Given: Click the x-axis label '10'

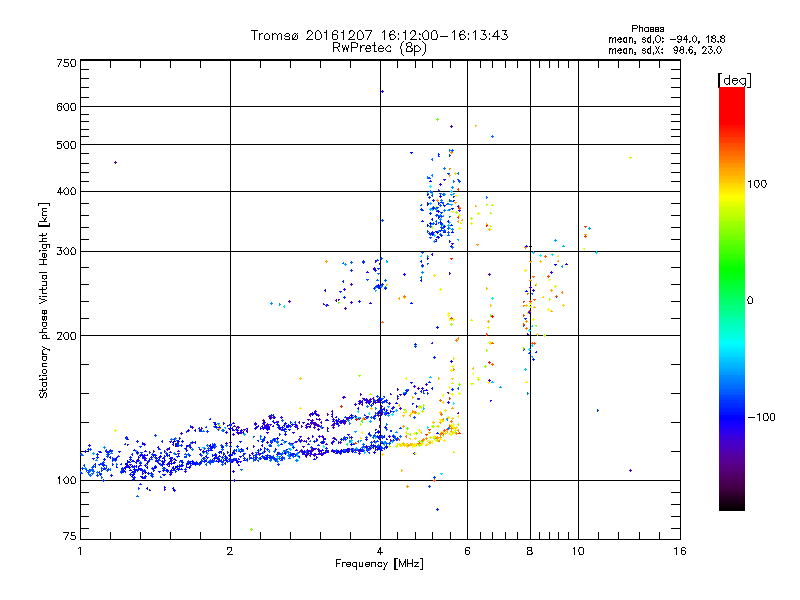Looking at the screenshot, I should pos(578,551).
